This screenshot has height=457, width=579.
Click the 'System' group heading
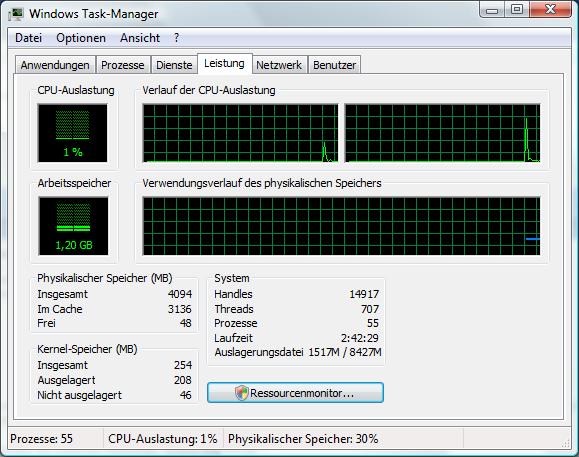[x=232, y=278]
